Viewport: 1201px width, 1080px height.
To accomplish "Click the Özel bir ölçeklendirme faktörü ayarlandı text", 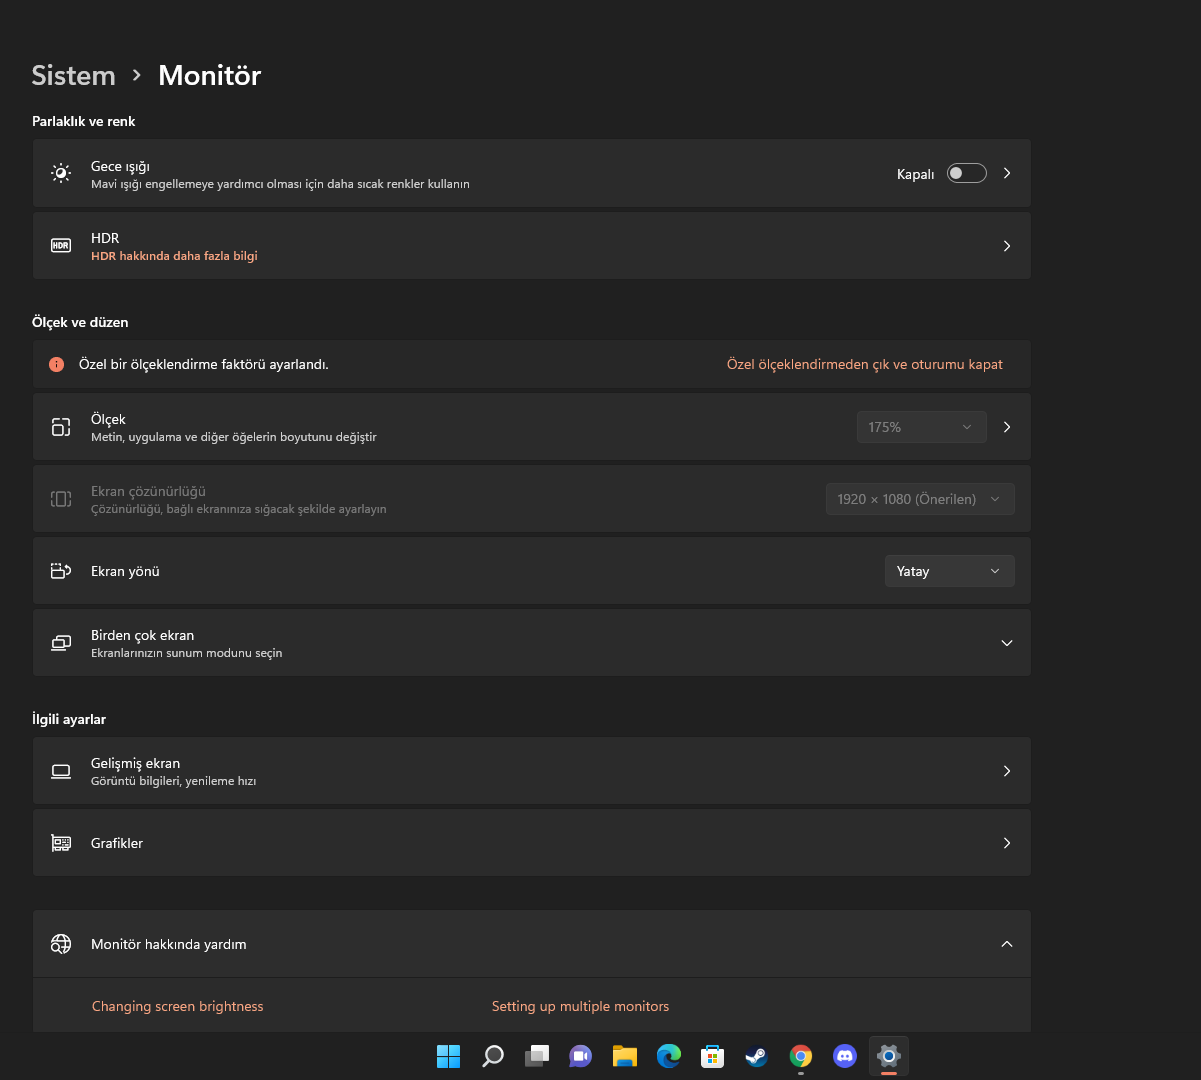I will (204, 364).
